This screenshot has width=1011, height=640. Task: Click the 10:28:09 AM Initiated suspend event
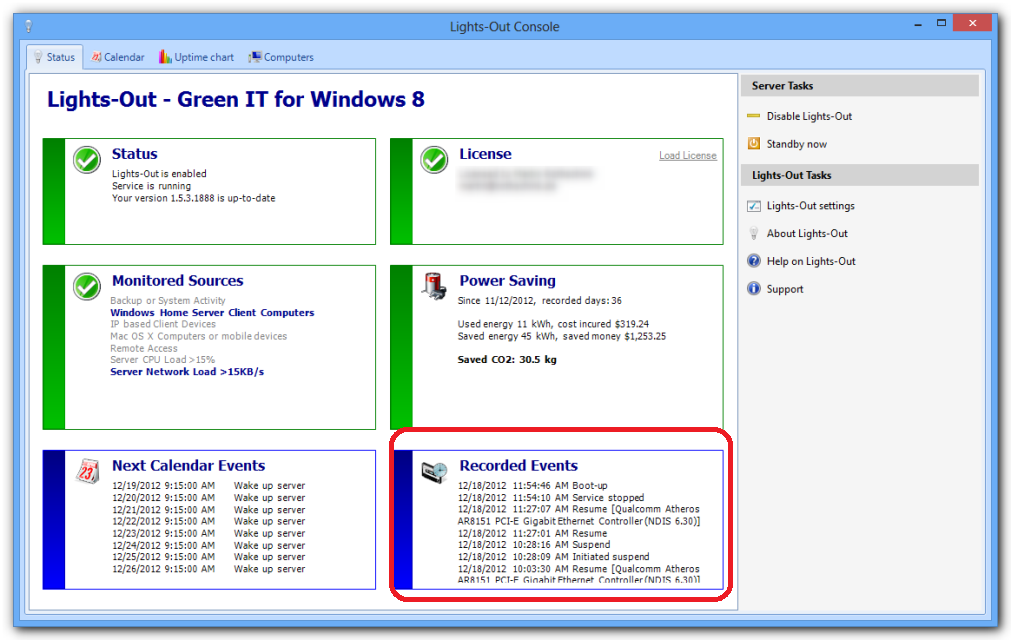click(x=554, y=557)
